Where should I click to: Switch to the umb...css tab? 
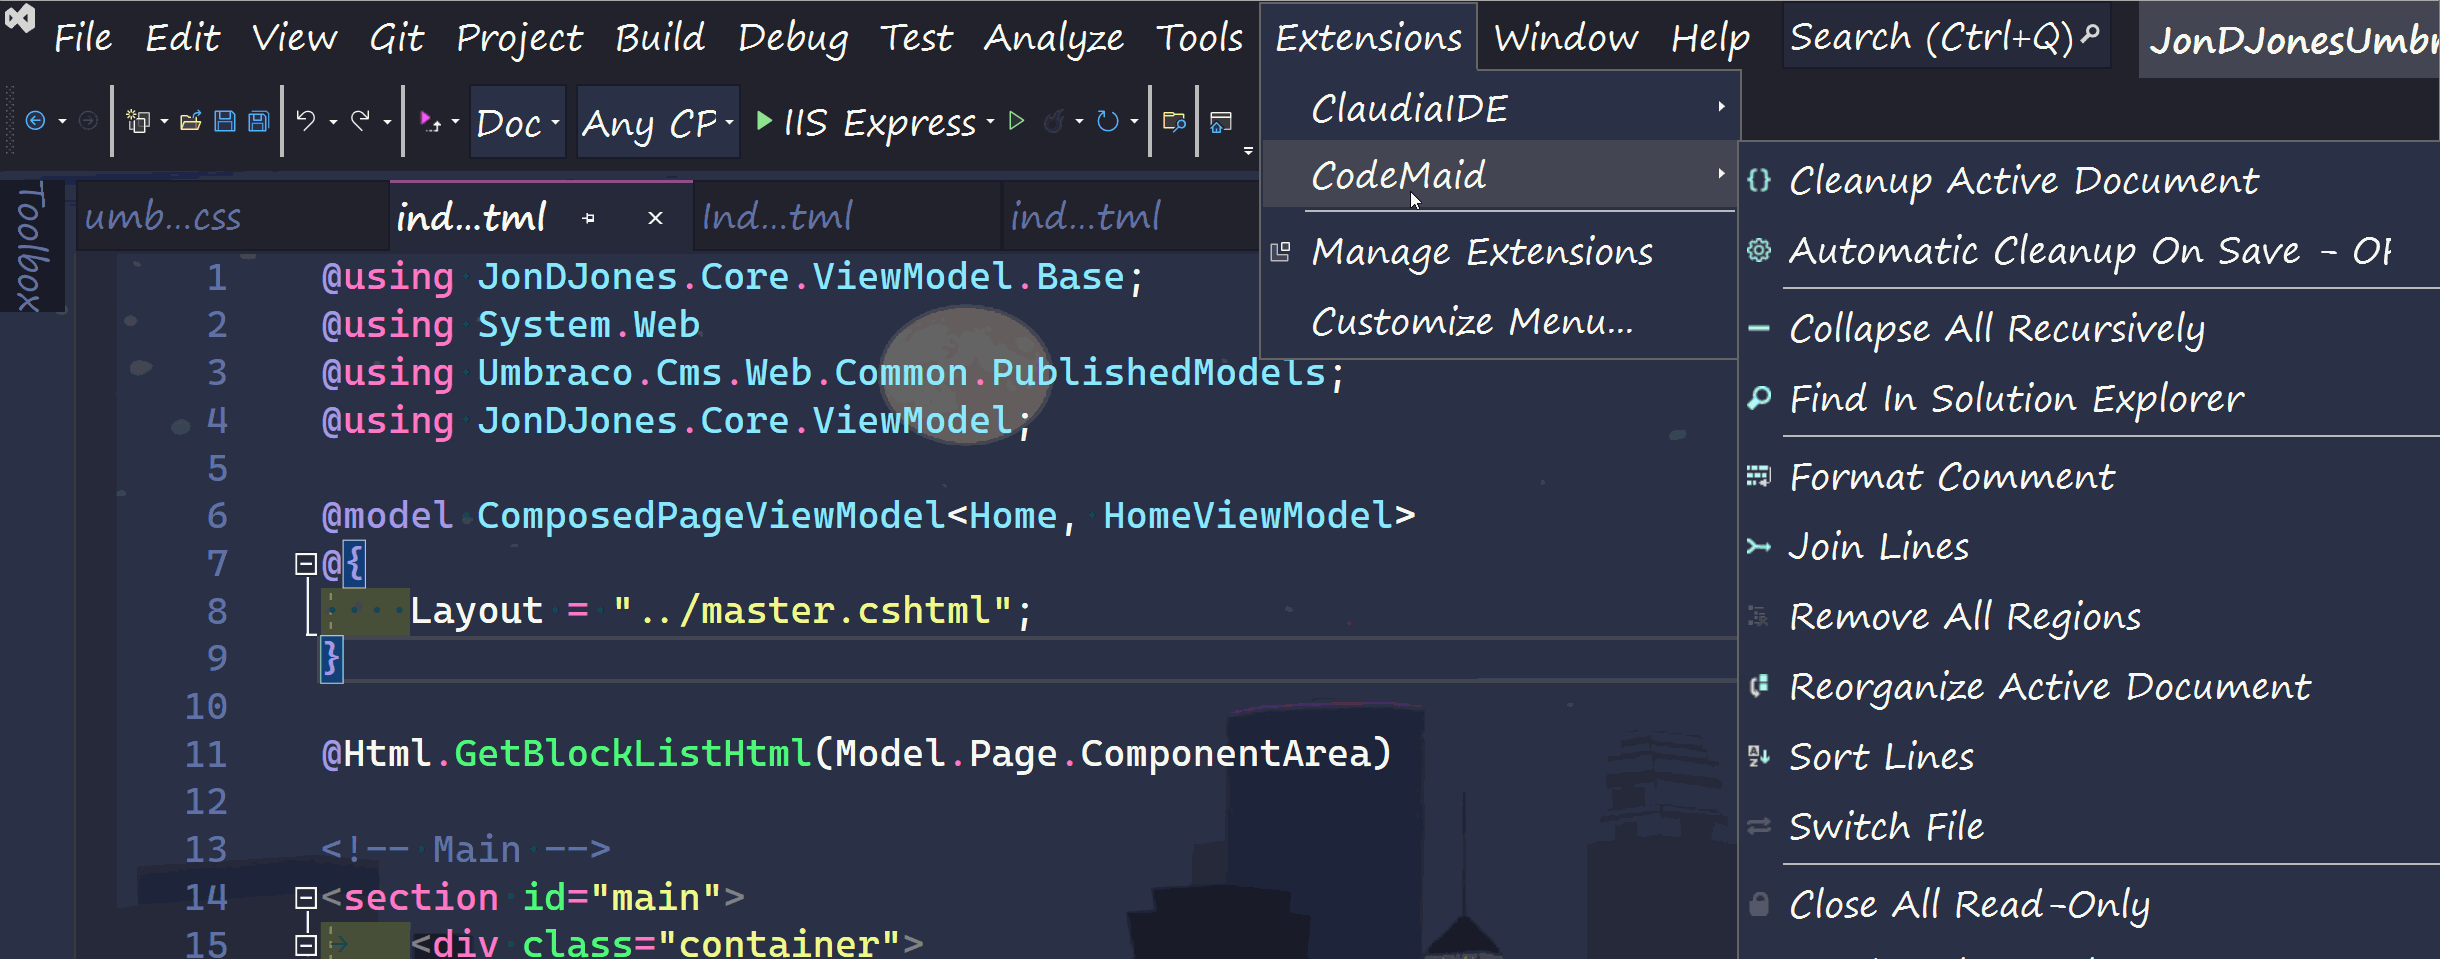163,217
